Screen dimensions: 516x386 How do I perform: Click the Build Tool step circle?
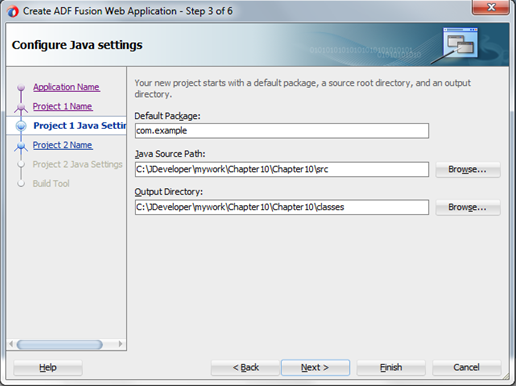21,184
